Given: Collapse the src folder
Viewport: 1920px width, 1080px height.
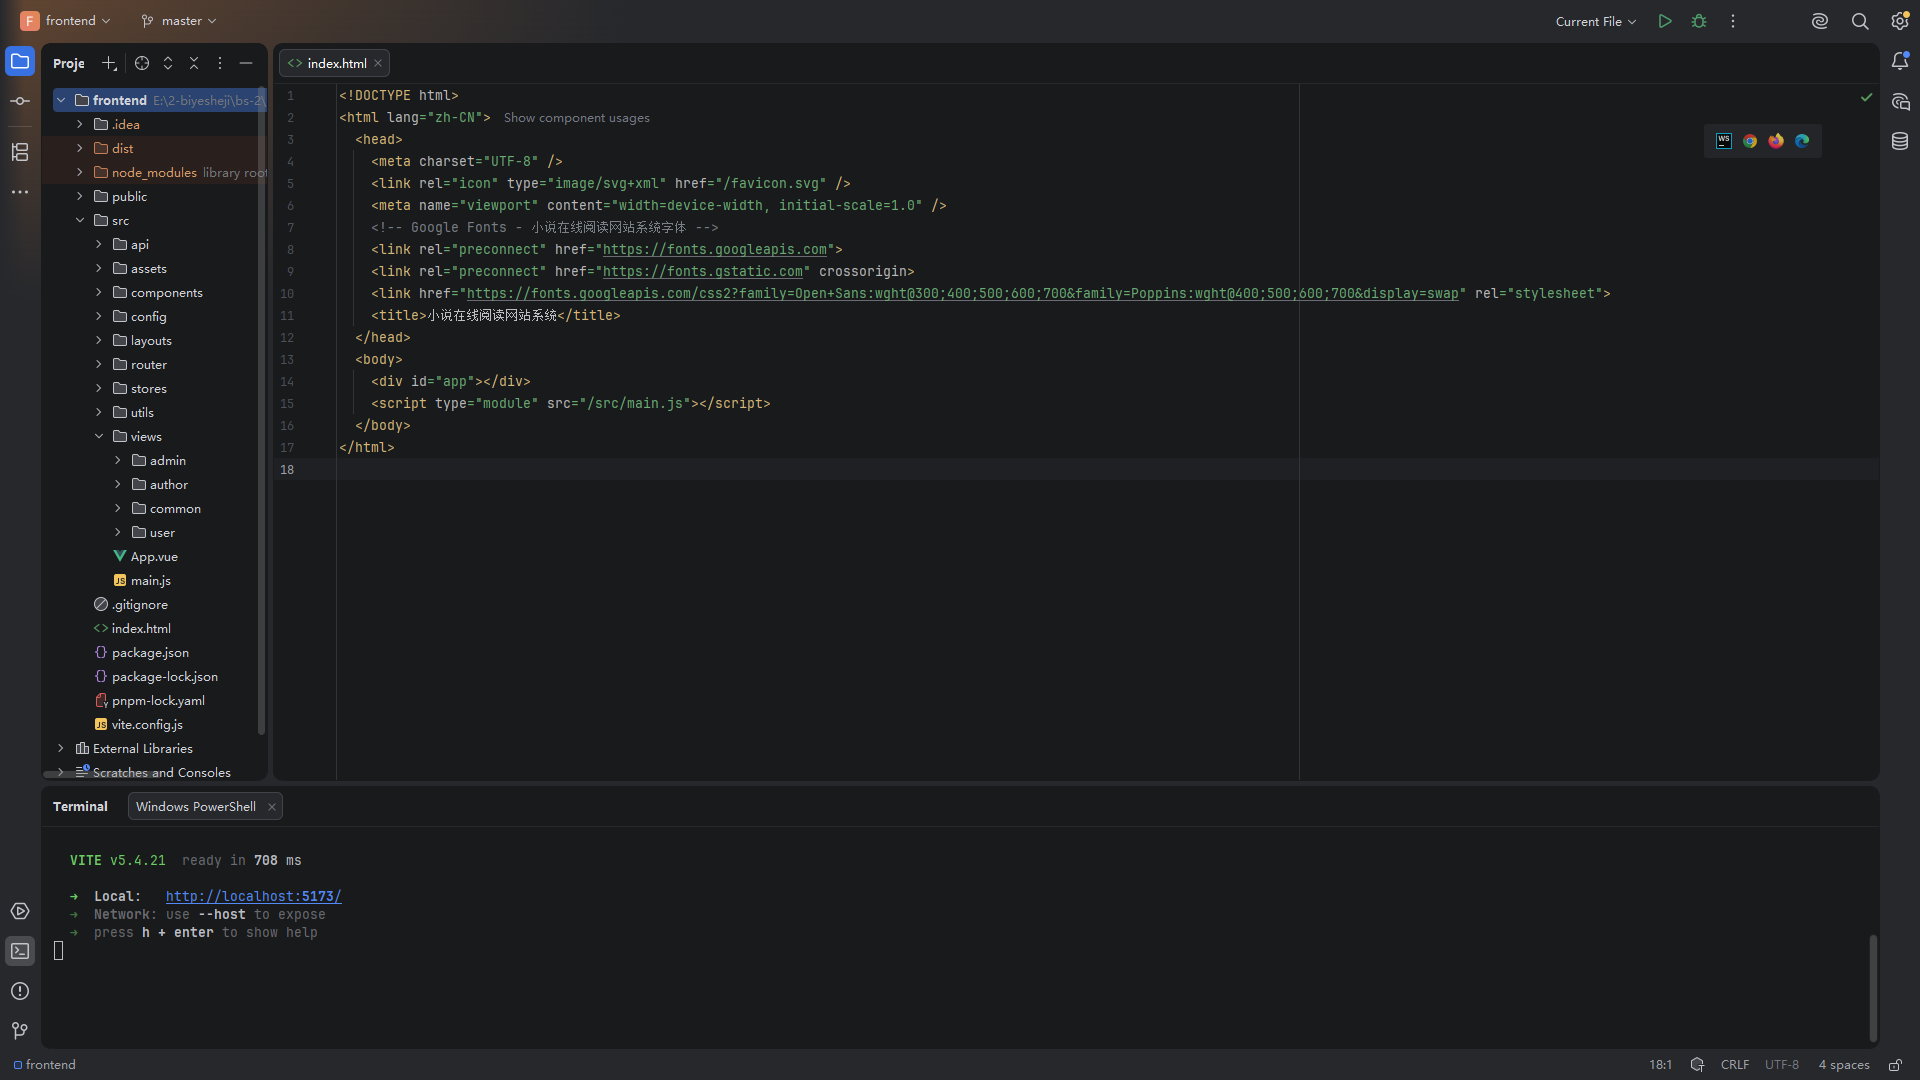Looking at the screenshot, I should point(80,220).
